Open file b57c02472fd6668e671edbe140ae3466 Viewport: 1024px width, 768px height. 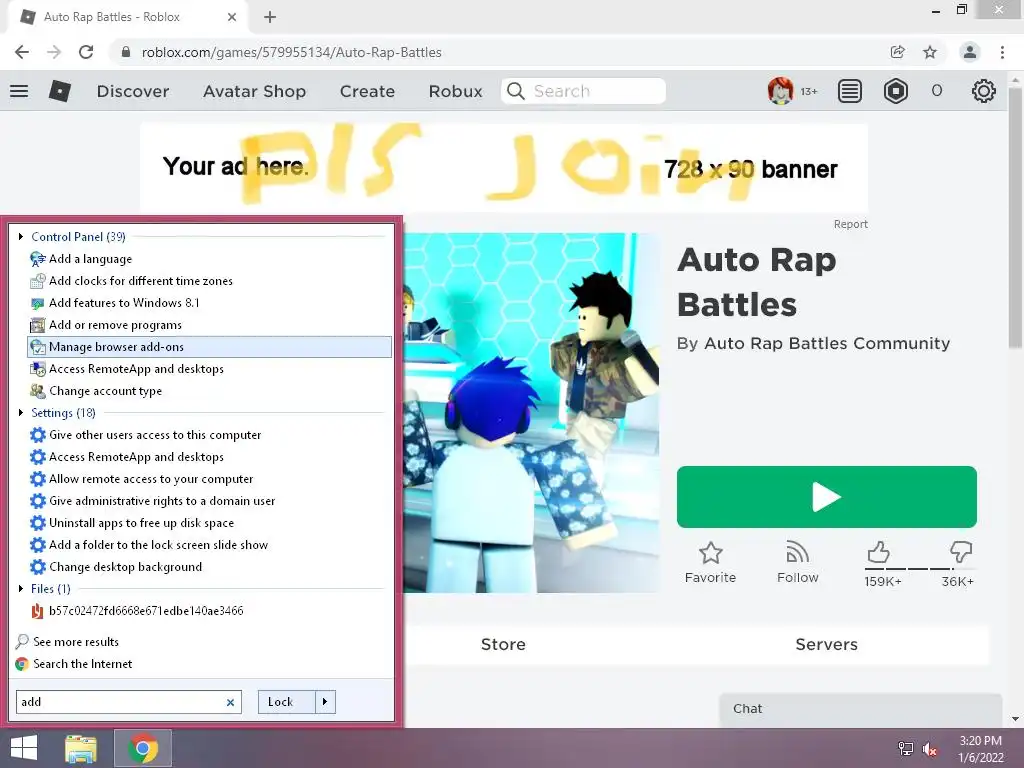point(146,611)
